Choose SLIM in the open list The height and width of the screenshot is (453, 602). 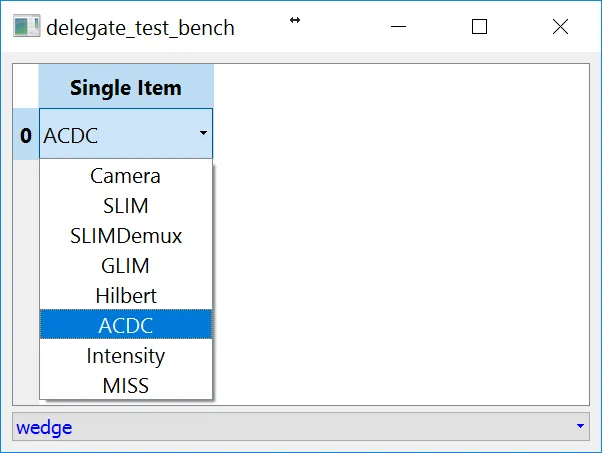coord(126,206)
